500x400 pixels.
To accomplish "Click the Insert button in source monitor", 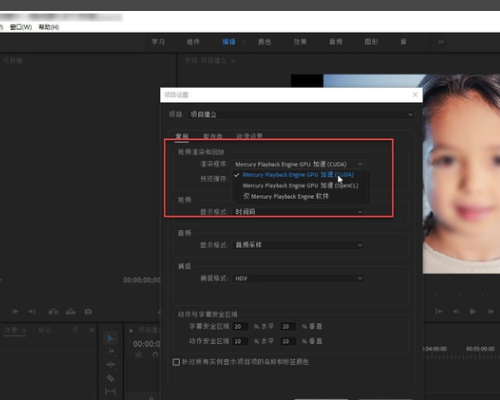I will point(53,312).
